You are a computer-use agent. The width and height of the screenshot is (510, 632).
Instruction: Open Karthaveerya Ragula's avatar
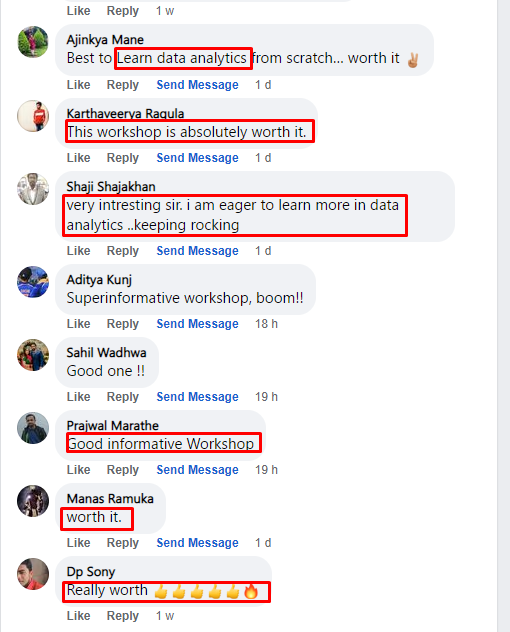33,116
